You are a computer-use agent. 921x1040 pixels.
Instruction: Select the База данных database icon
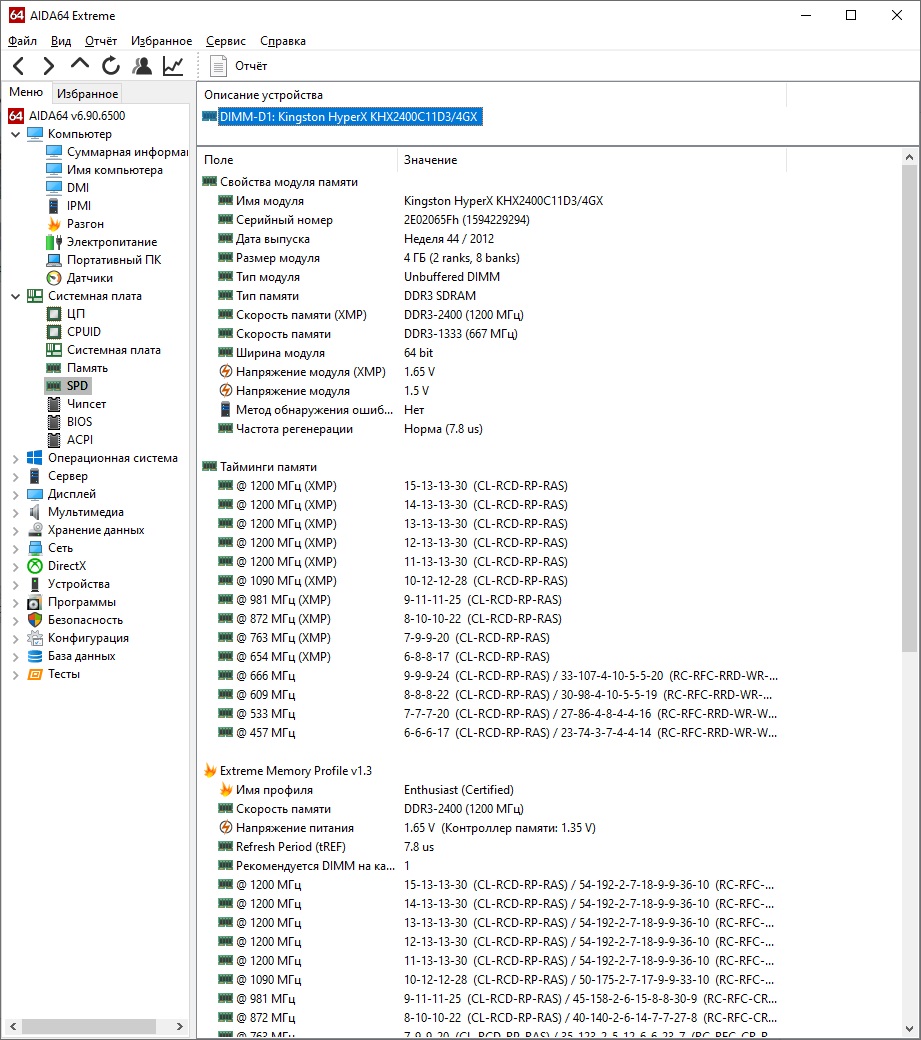click(34, 656)
